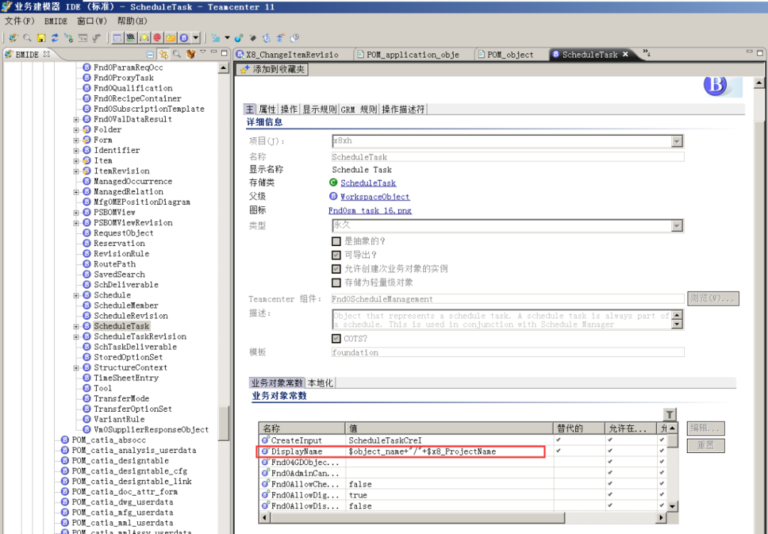The height and width of the screenshot is (534, 768).
Task: Click the dark tag toolbar icon
Action: (253, 38)
